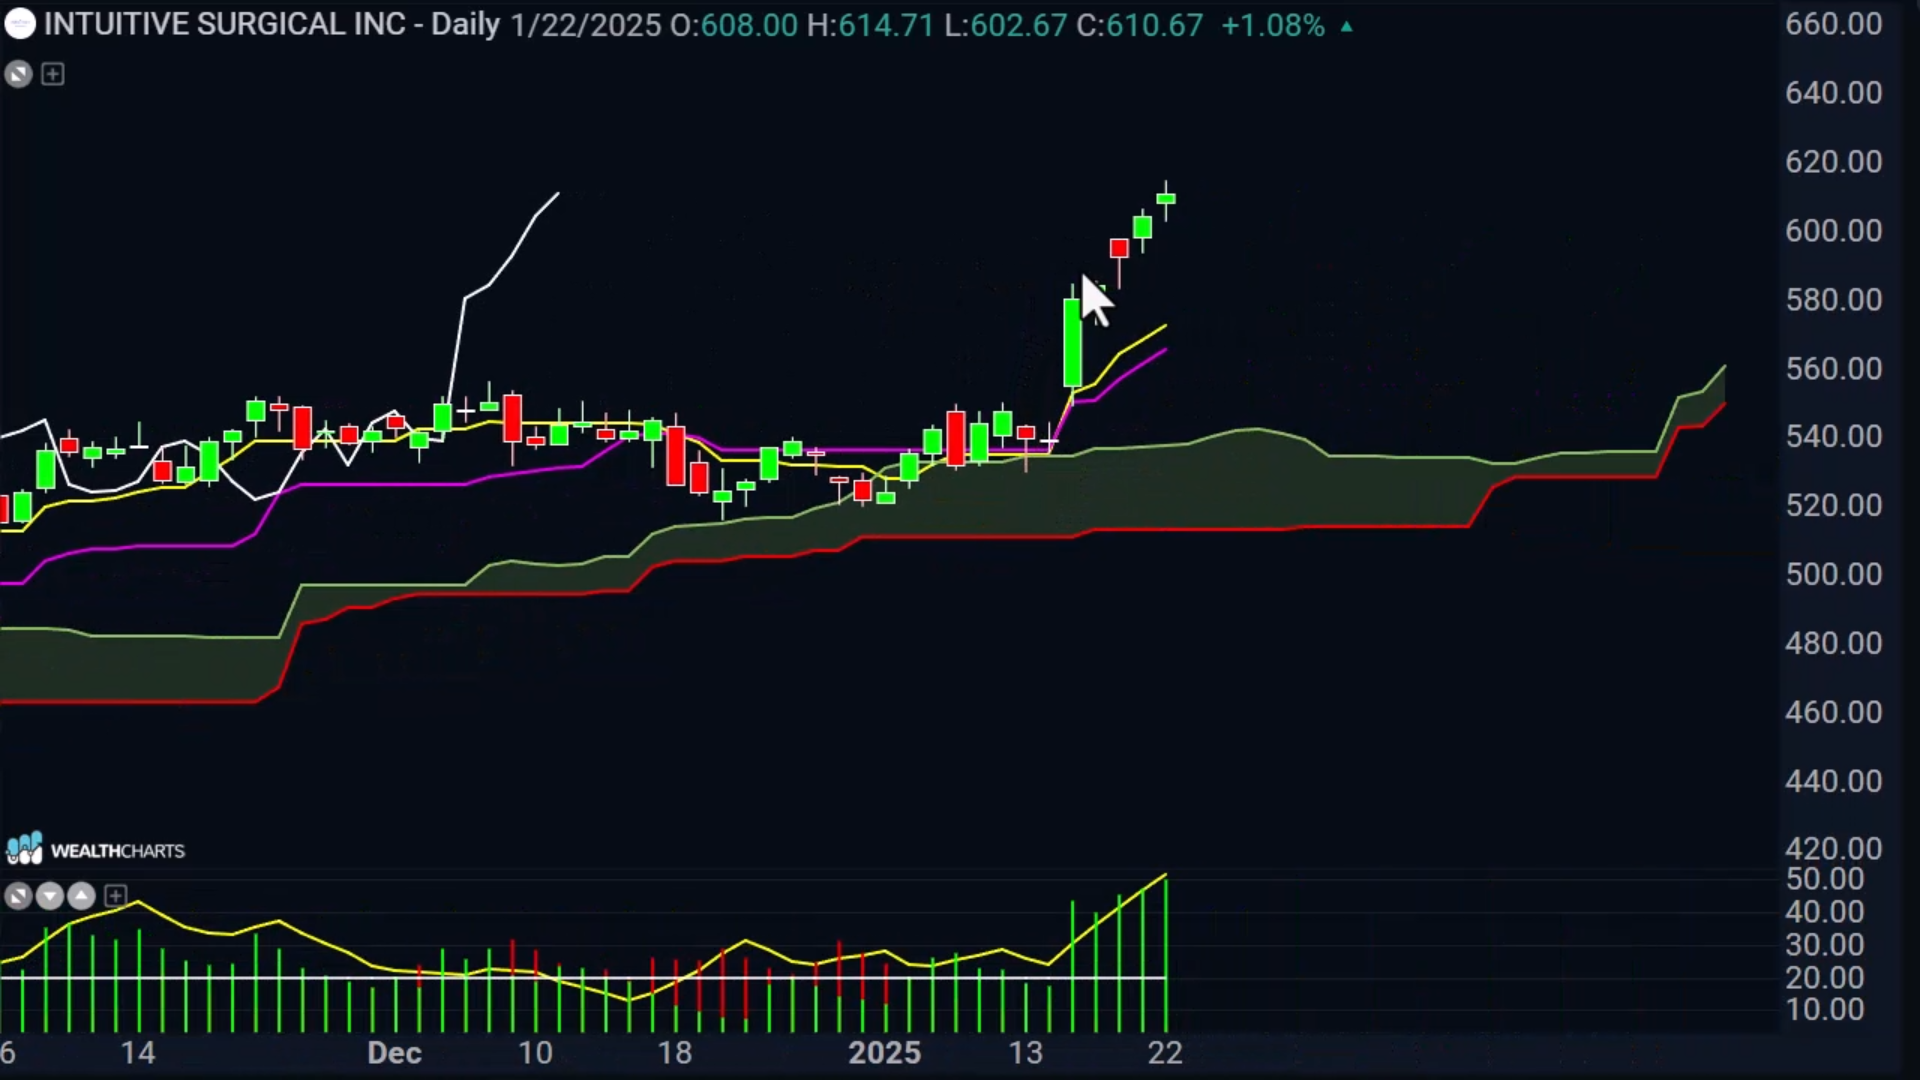1920x1080 pixels.
Task: Click the 500.00 price axis label
Action: pyautogui.click(x=1834, y=575)
